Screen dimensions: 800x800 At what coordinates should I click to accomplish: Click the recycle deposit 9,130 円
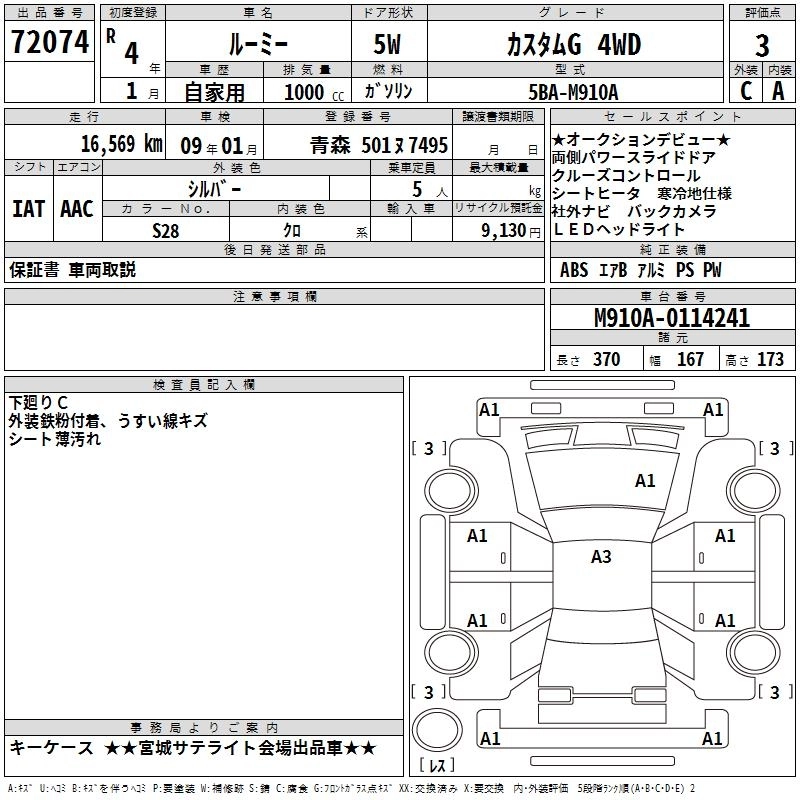pyautogui.click(x=511, y=231)
